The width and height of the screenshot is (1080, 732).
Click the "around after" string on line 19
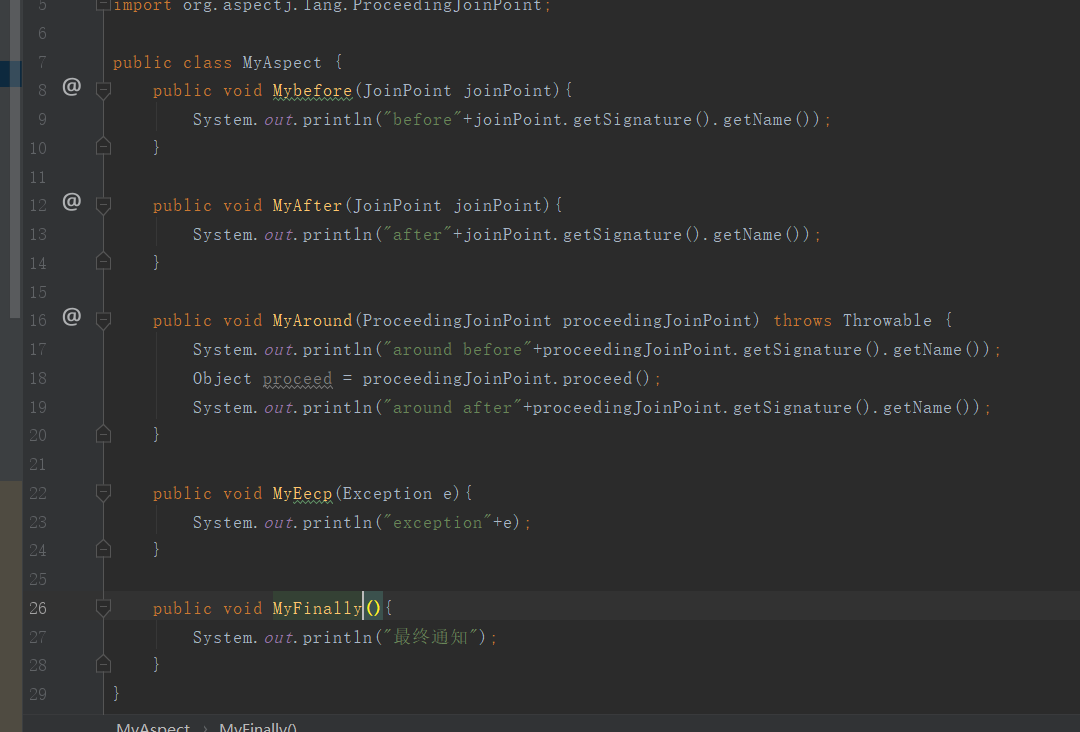[452, 408]
